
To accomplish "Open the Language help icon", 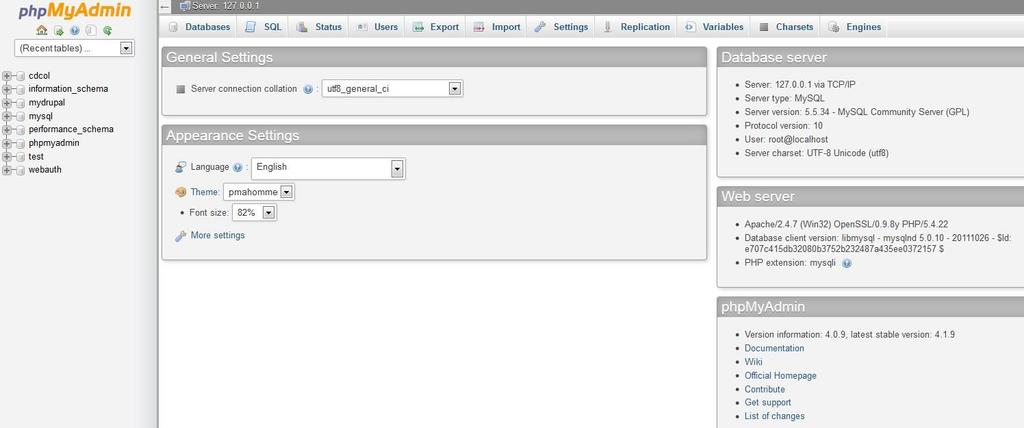I will click(238, 167).
